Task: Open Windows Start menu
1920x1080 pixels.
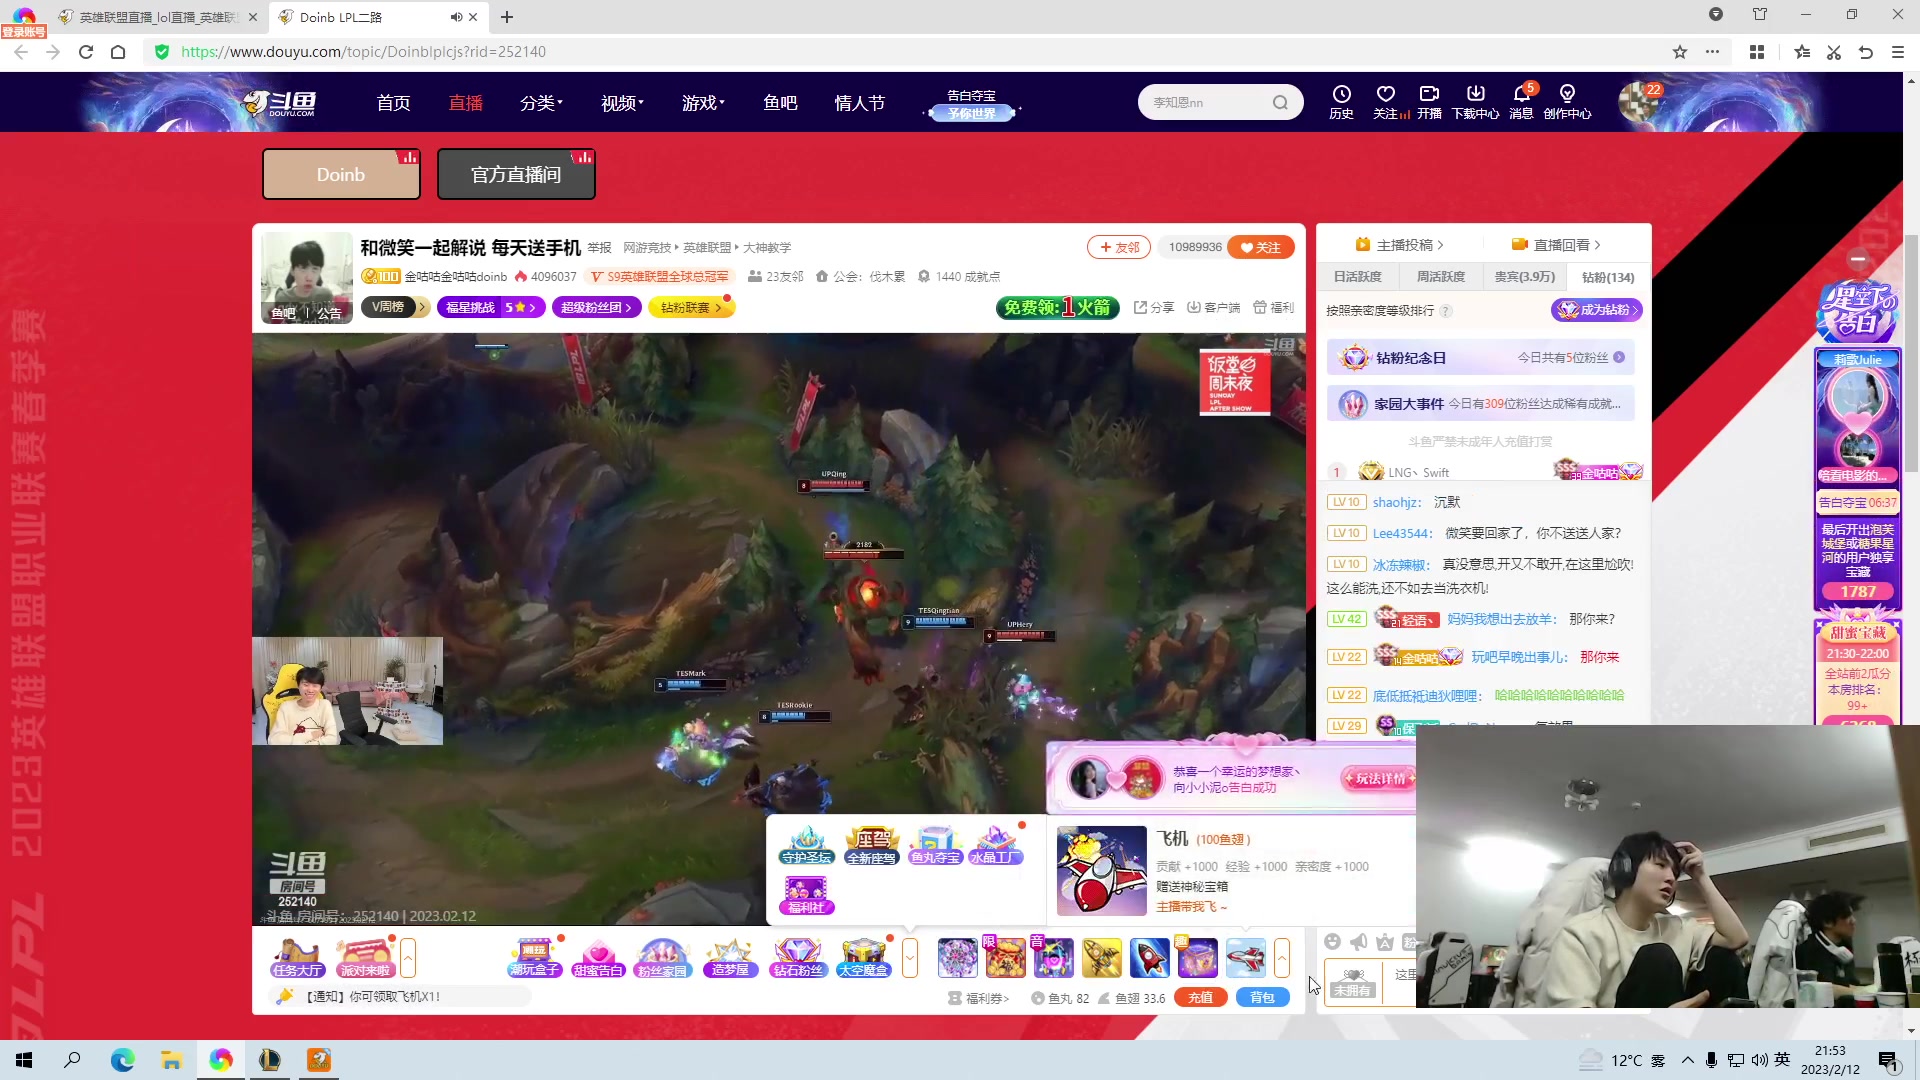Action: click(24, 1060)
